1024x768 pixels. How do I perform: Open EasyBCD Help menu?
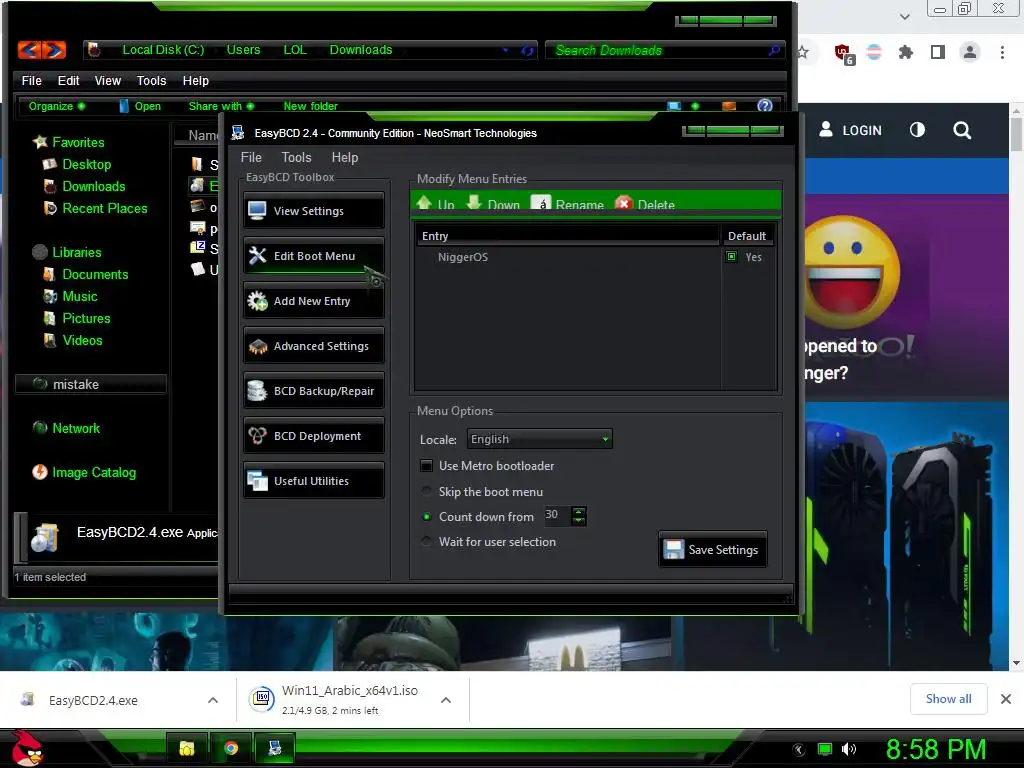[345, 157]
